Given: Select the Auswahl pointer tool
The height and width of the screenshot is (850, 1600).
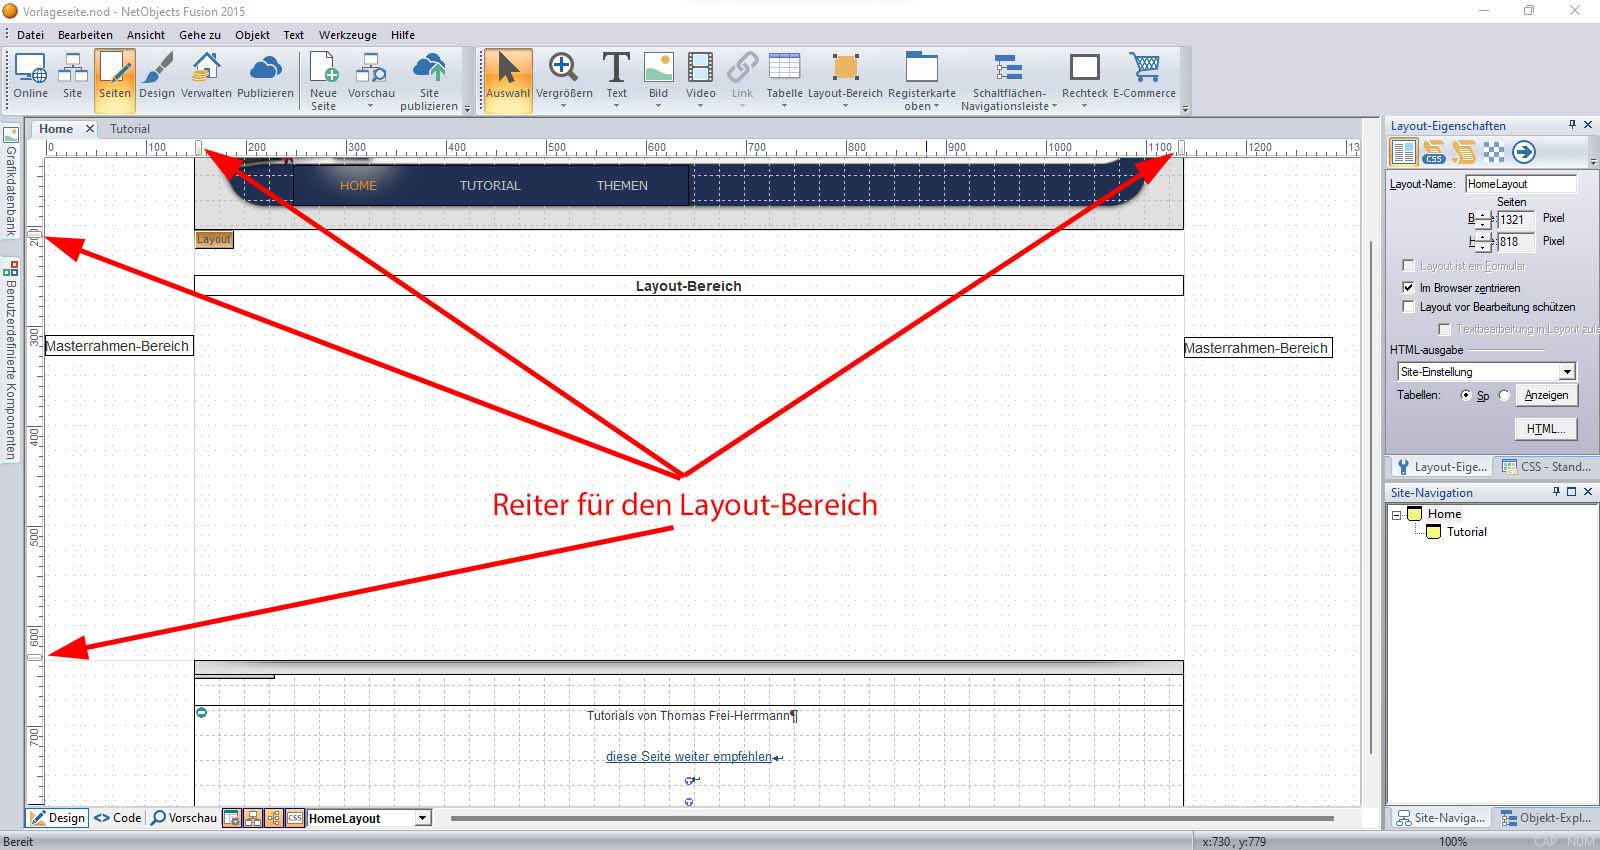Looking at the screenshot, I should pos(508,77).
